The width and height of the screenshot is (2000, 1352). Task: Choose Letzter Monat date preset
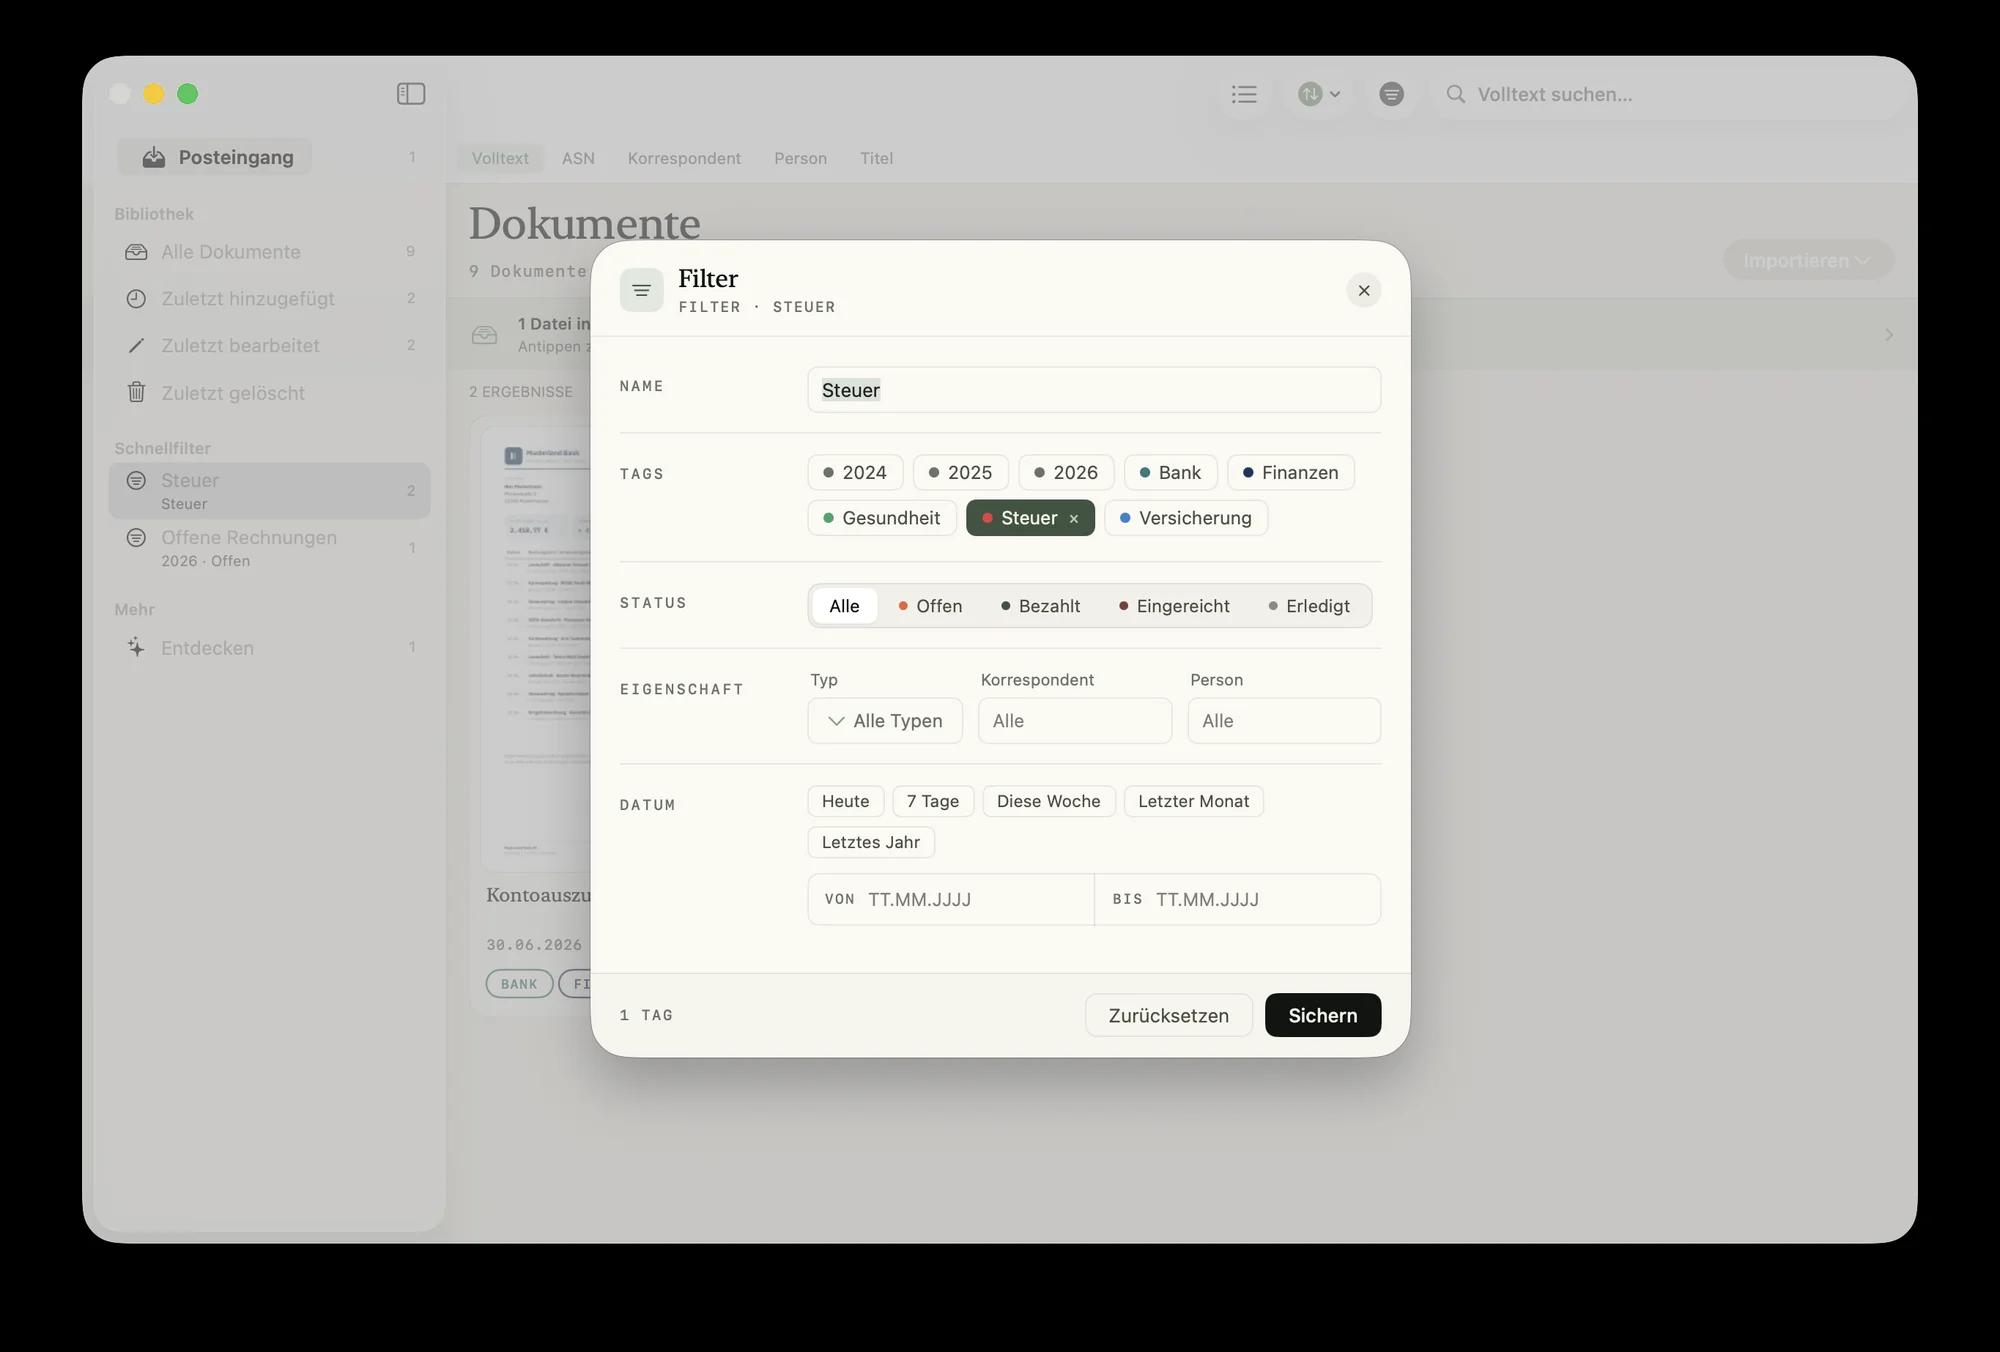tap(1194, 801)
